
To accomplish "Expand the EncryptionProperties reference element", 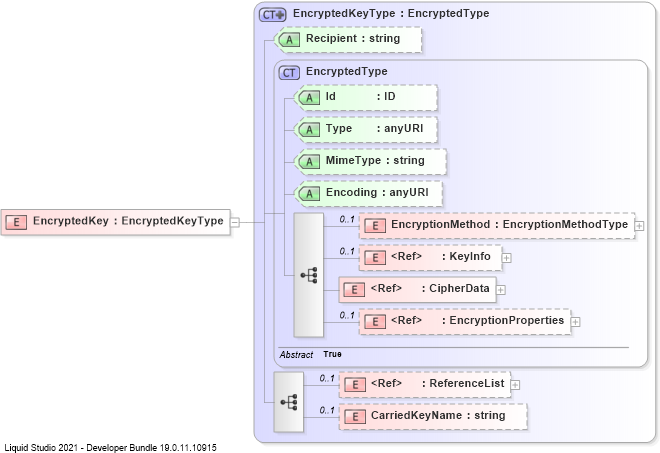I will [575, 322].
